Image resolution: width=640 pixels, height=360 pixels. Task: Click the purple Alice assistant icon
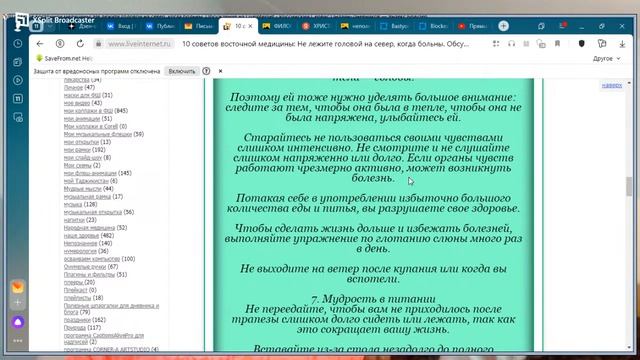(18, 322)
